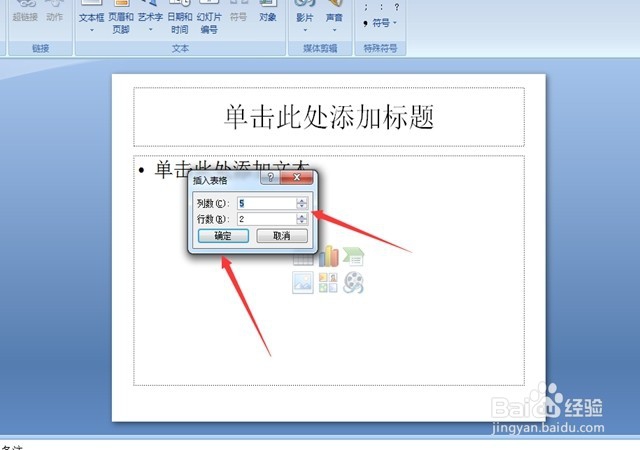This screenshot has width=640, height=450.
Task: Click the 媒体剪辑 group label
Action: [x=320, y=49]
